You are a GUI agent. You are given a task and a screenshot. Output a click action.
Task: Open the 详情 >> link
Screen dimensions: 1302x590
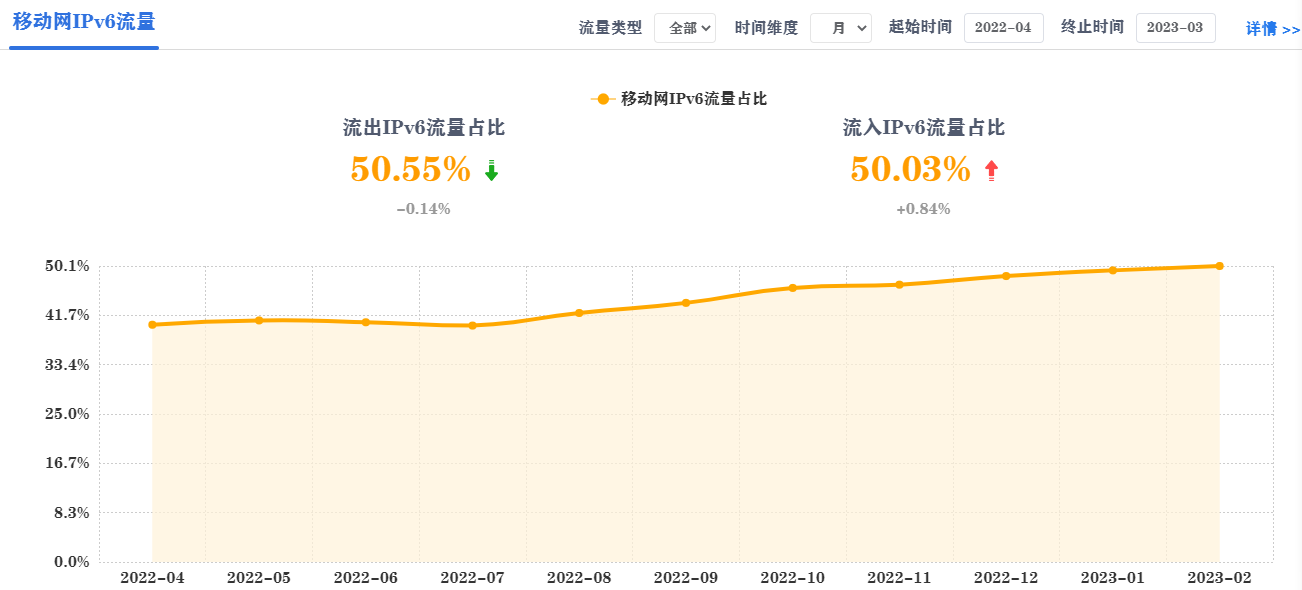1272,29
